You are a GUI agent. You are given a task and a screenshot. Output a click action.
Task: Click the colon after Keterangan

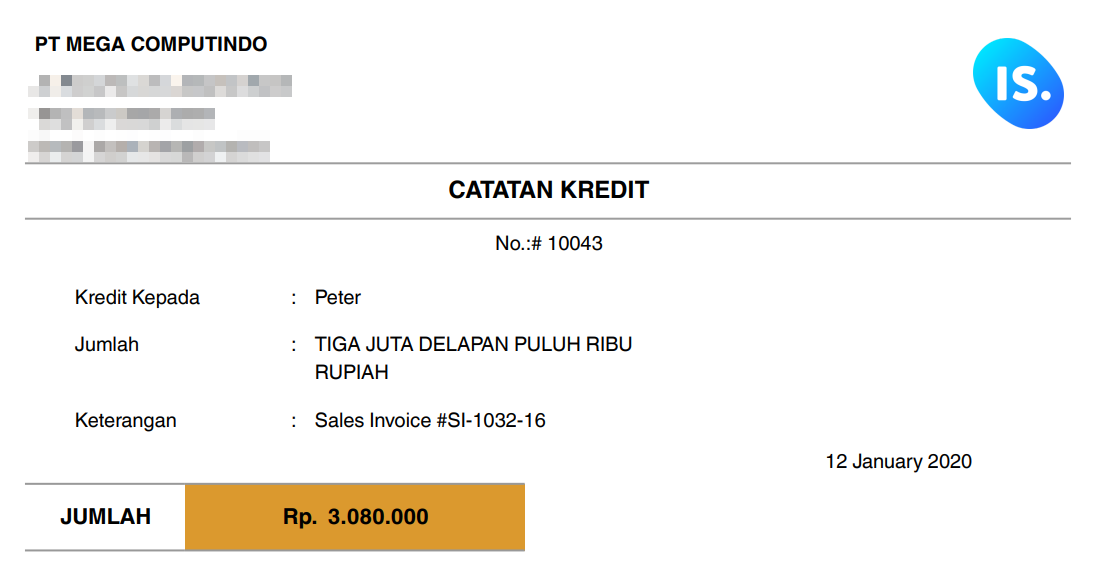[x=294, y=422]
